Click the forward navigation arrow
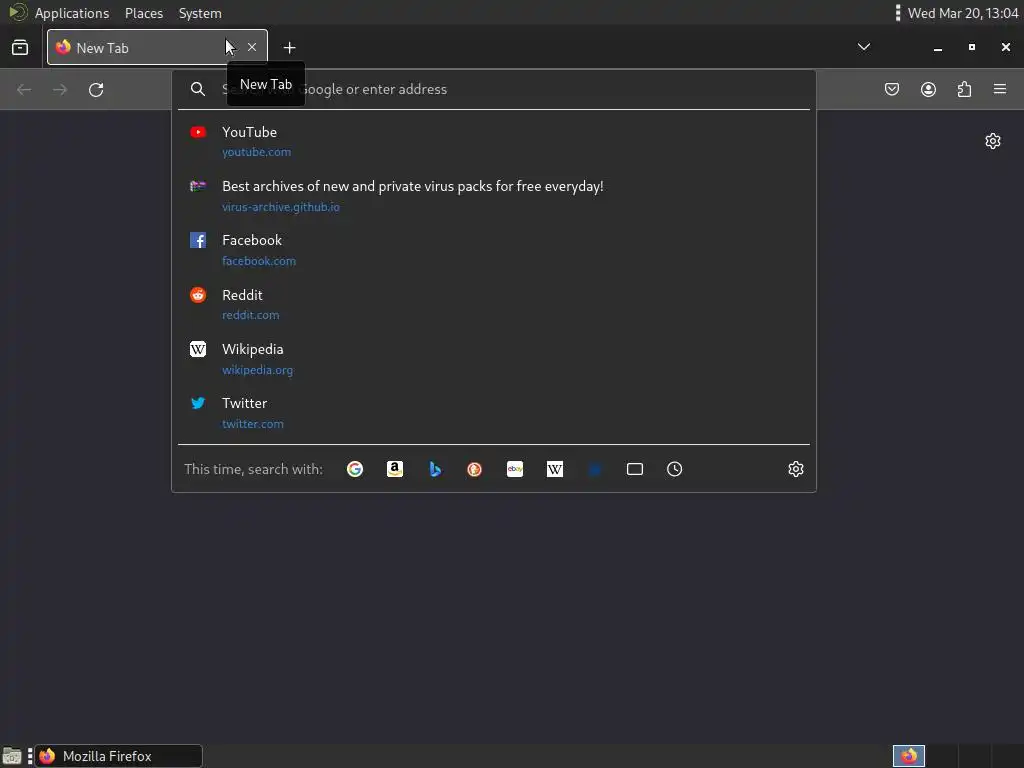 60,89
